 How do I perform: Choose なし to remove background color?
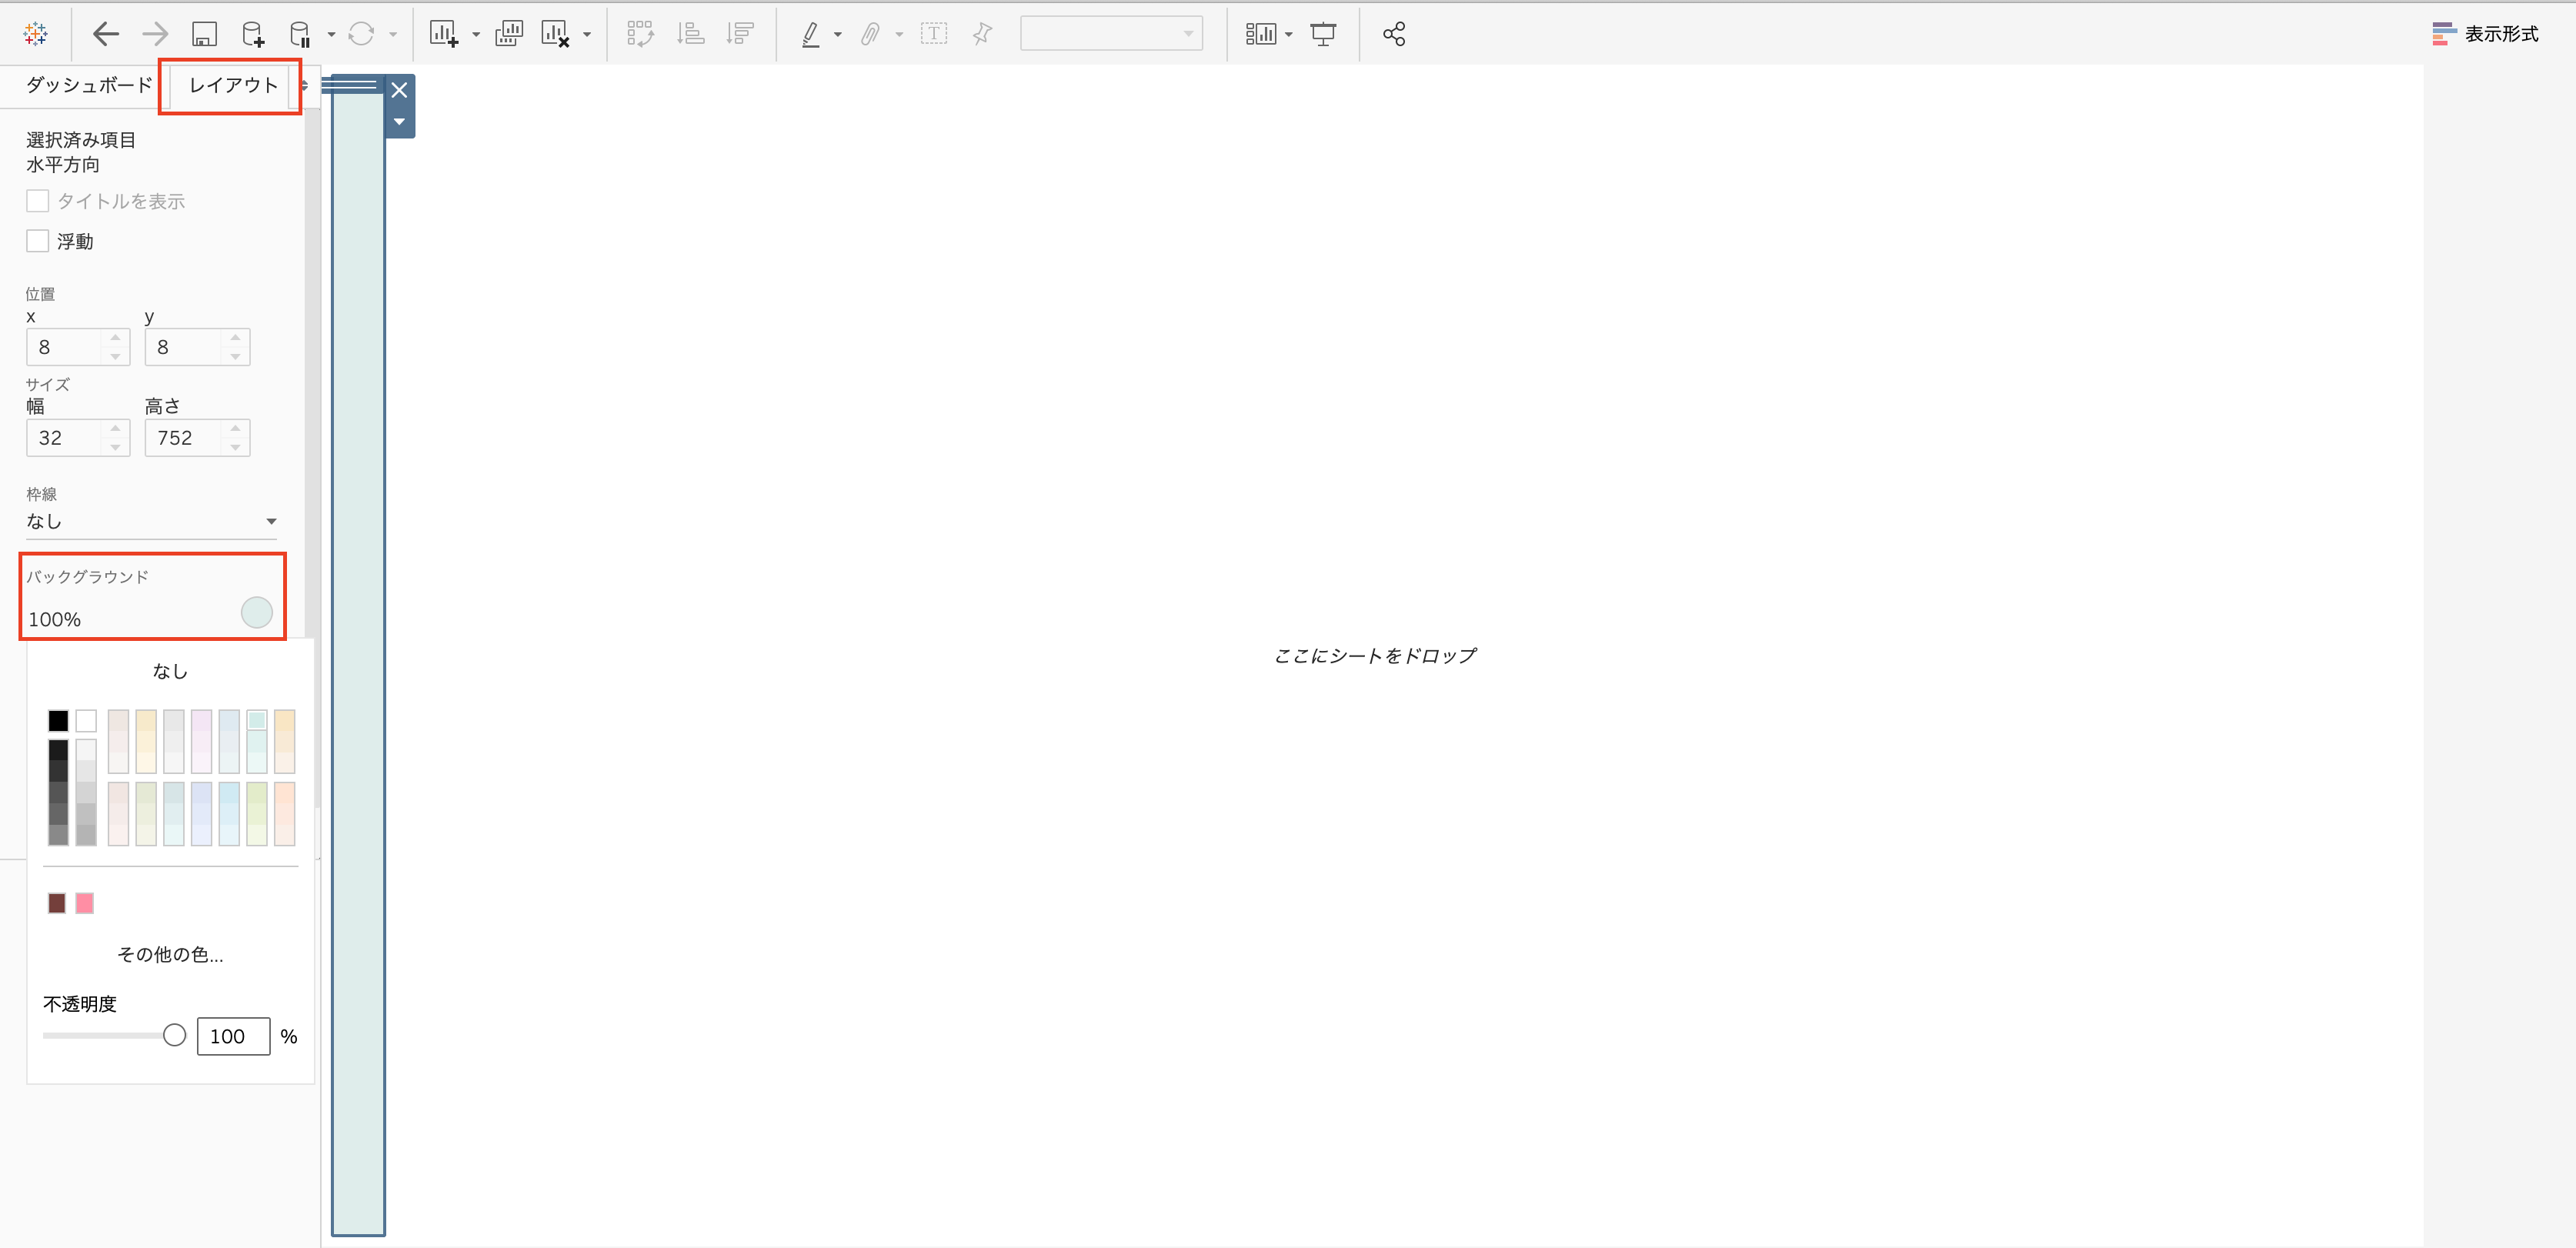click(x=170, y=671)
